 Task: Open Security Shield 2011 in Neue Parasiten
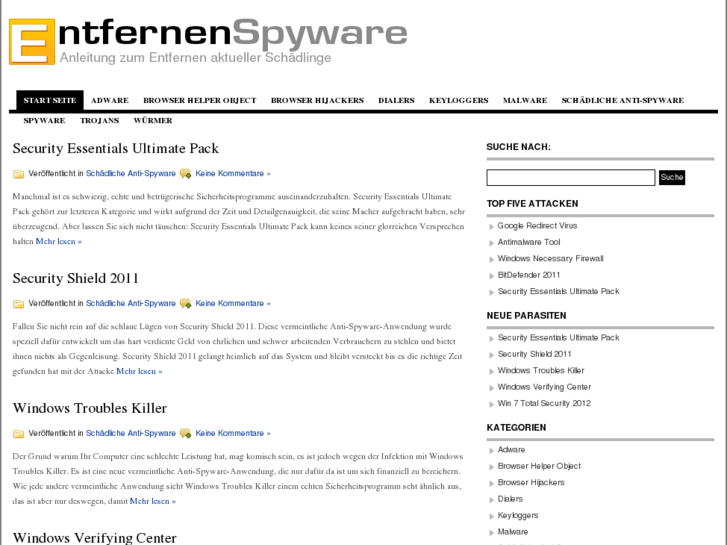[535, 354]
